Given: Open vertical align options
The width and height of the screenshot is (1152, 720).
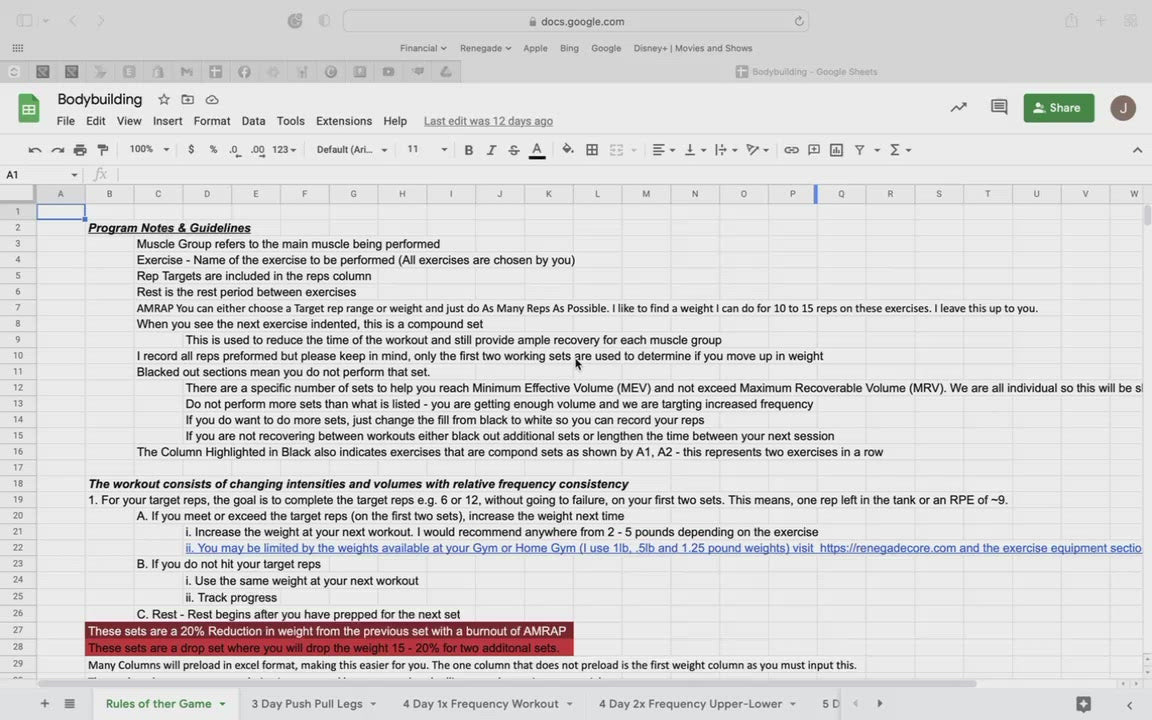Looking at the screenshot, I should 694,150.
